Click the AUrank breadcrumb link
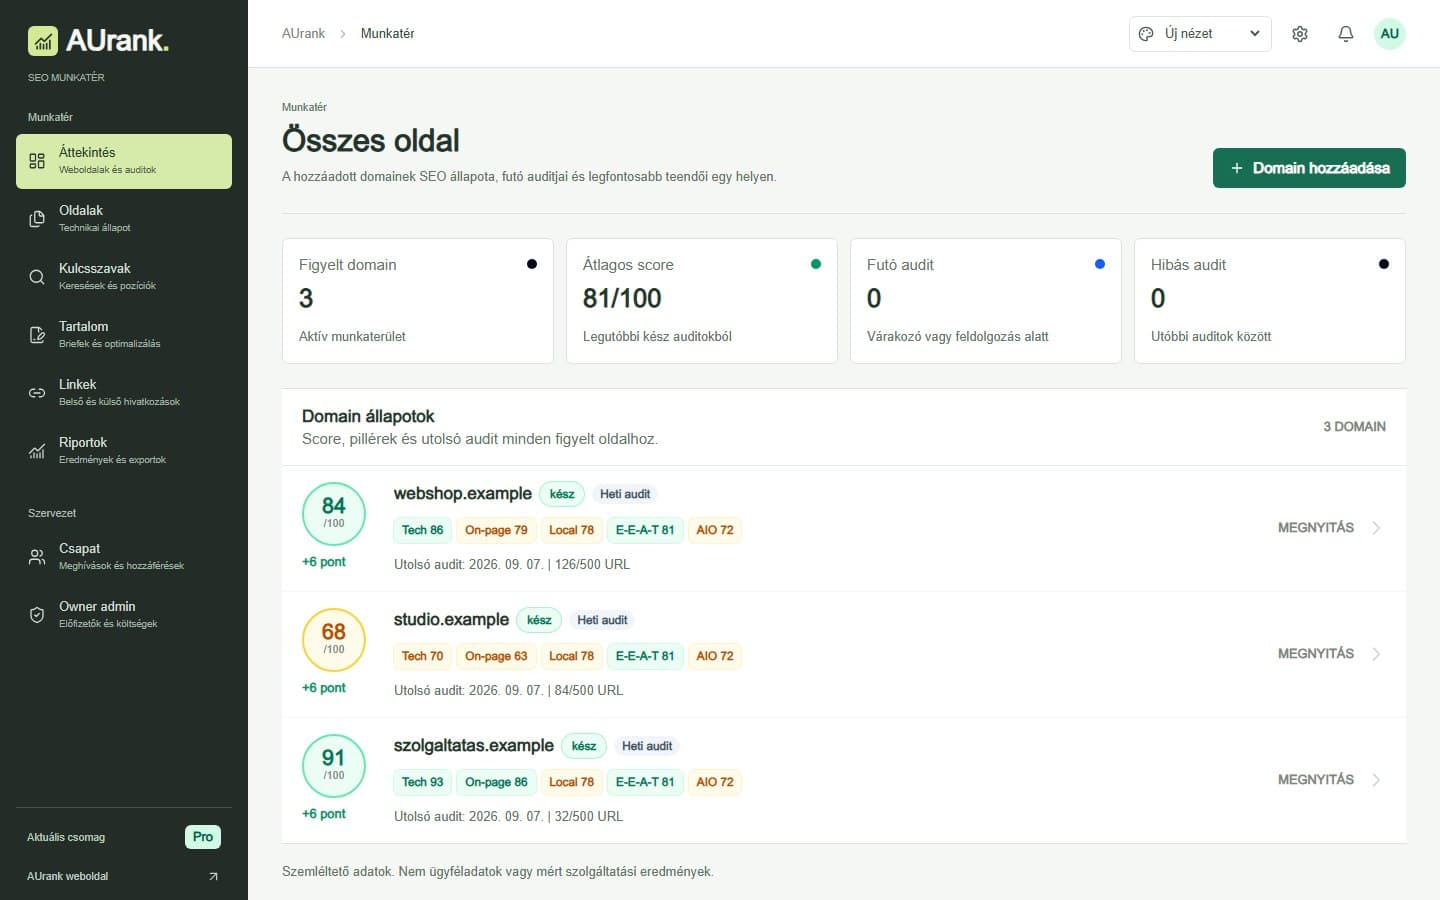 (303, 34)
